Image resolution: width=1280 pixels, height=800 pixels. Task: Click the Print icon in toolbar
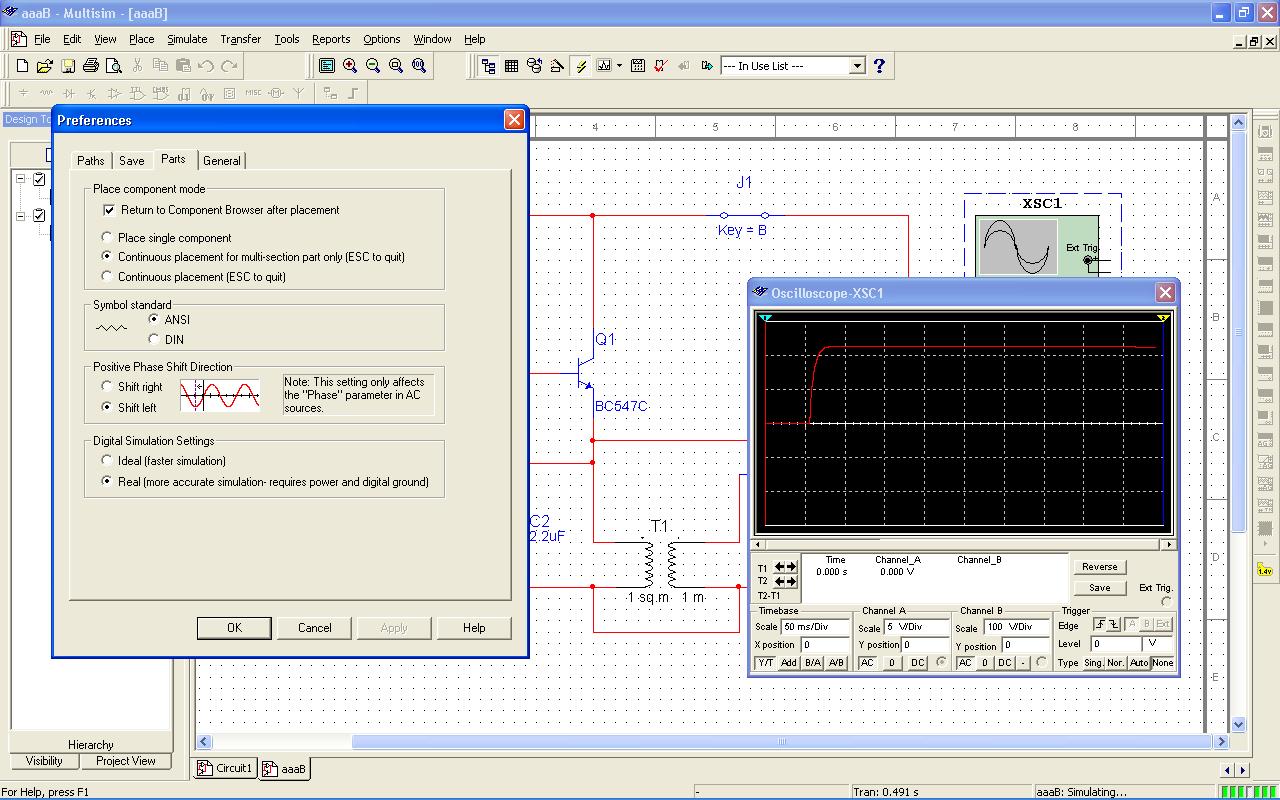(x=91, y=66)
